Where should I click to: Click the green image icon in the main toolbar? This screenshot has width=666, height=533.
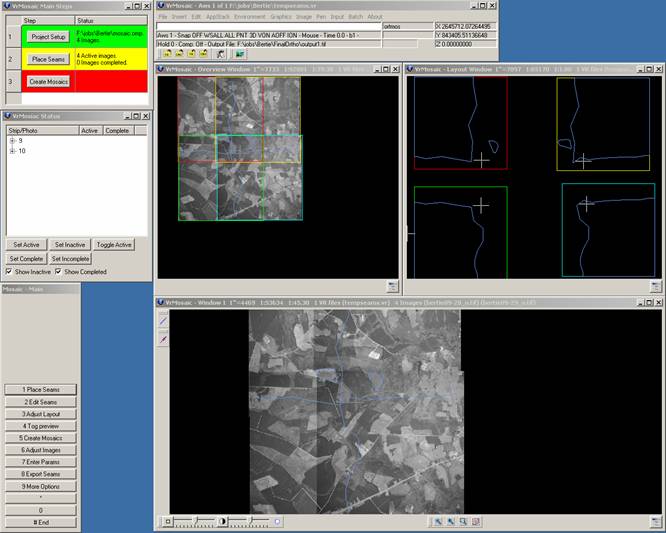[240, 54]
